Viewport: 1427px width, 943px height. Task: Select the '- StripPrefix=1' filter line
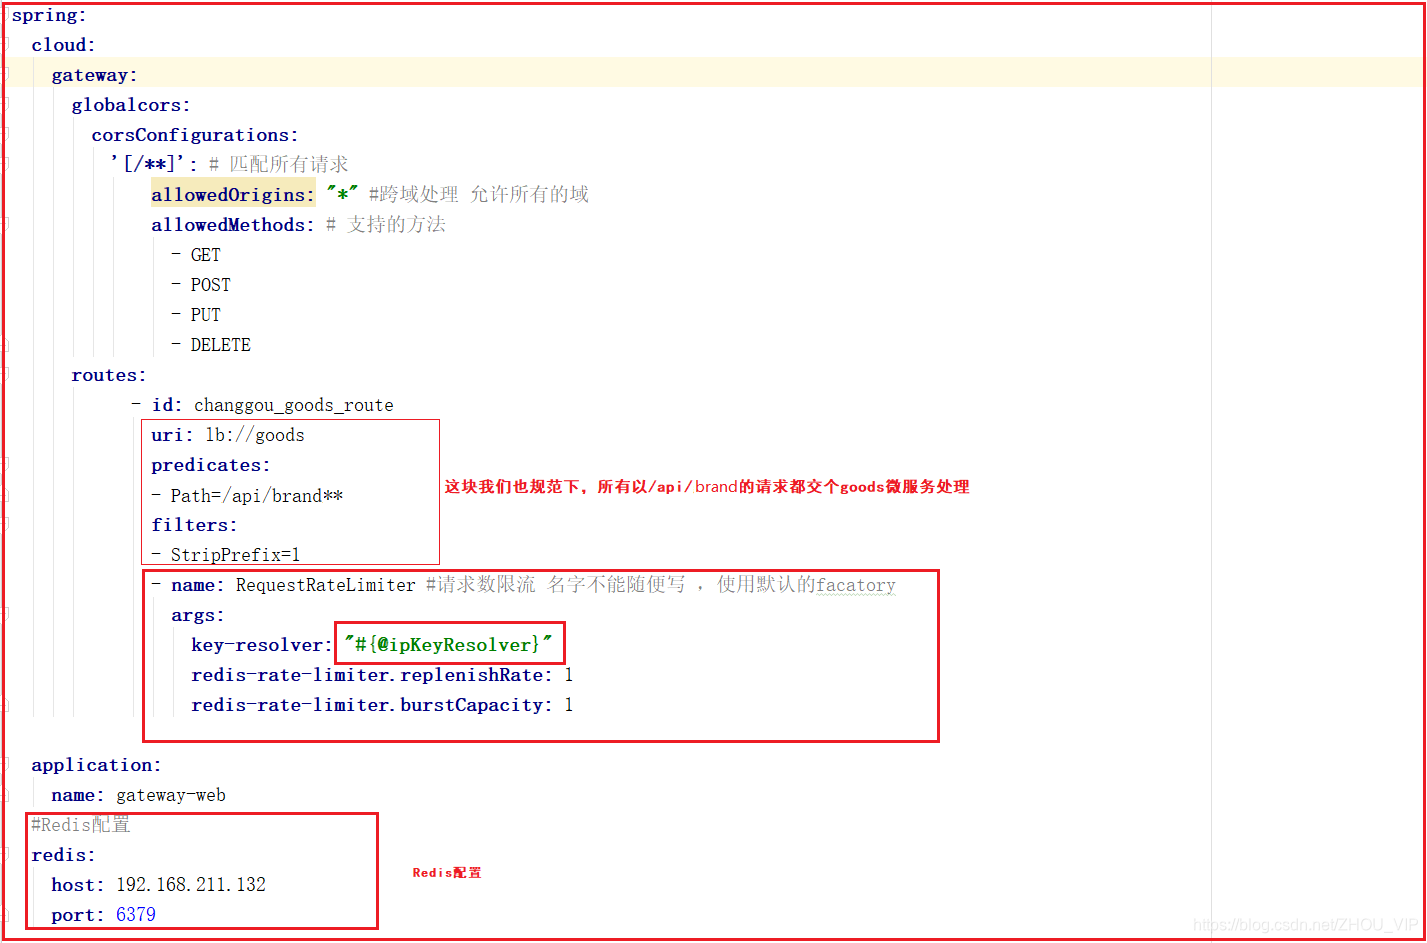click(x=226, y=555)
